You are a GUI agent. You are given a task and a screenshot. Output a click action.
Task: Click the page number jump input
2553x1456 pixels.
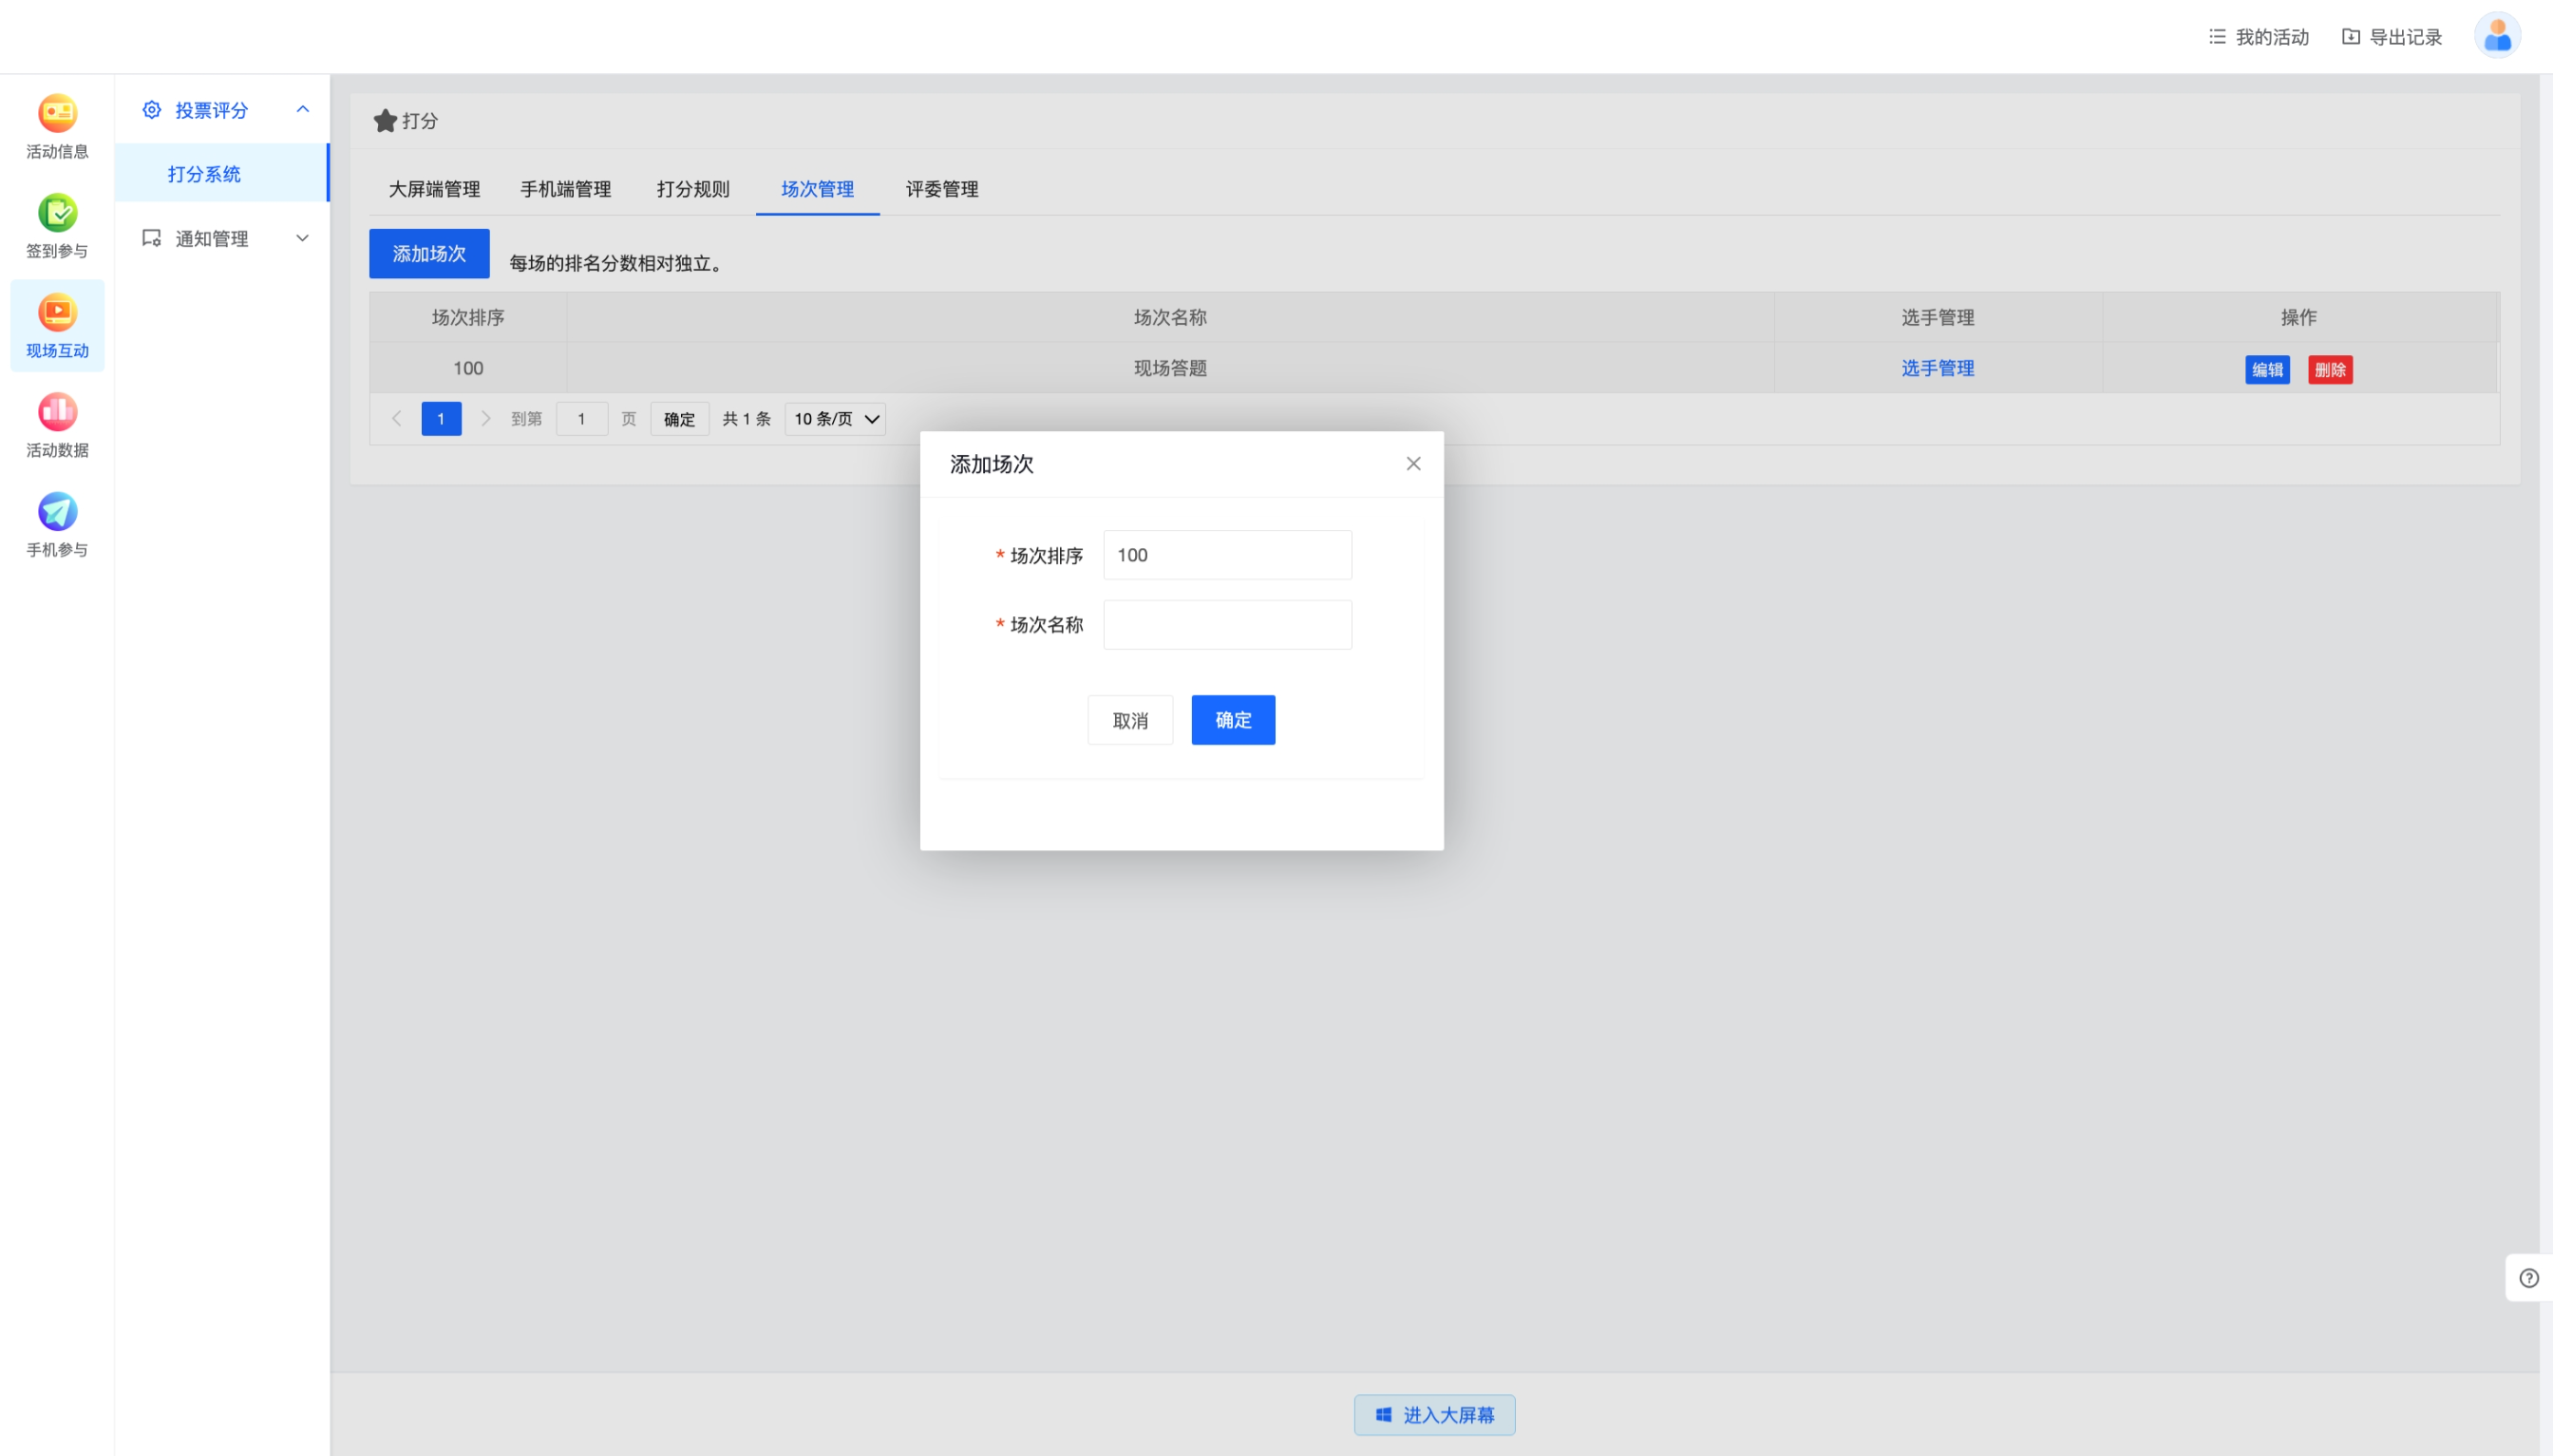coord(581,418)
